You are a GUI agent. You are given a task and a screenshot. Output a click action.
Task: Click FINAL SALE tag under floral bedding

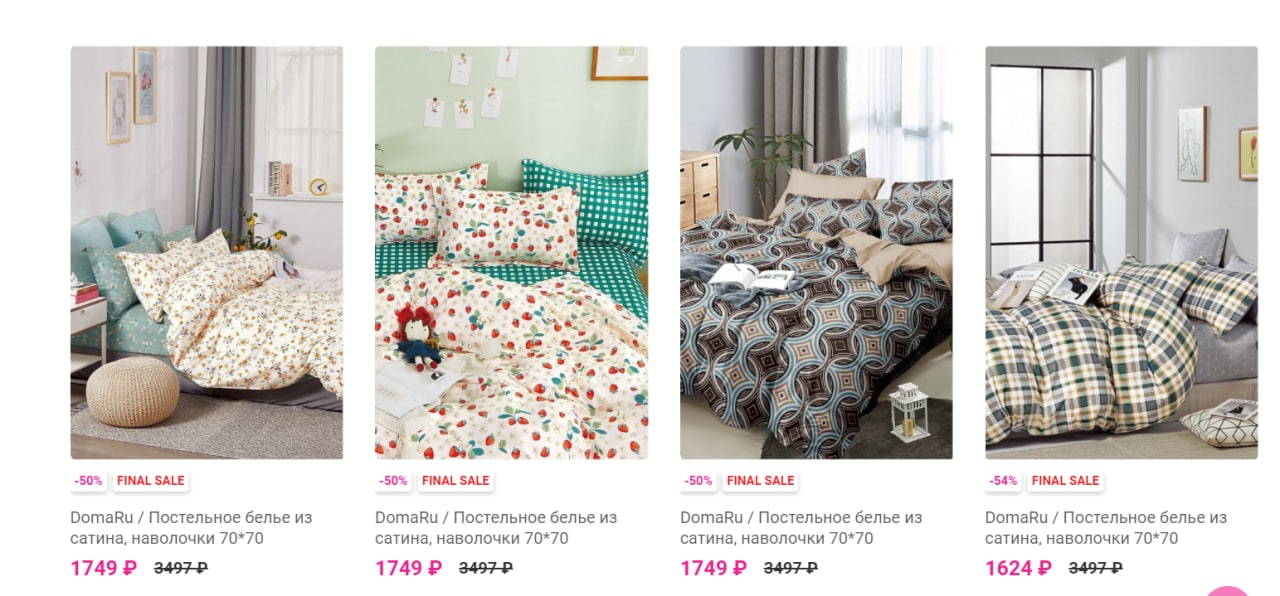click(x=150, y=481)
